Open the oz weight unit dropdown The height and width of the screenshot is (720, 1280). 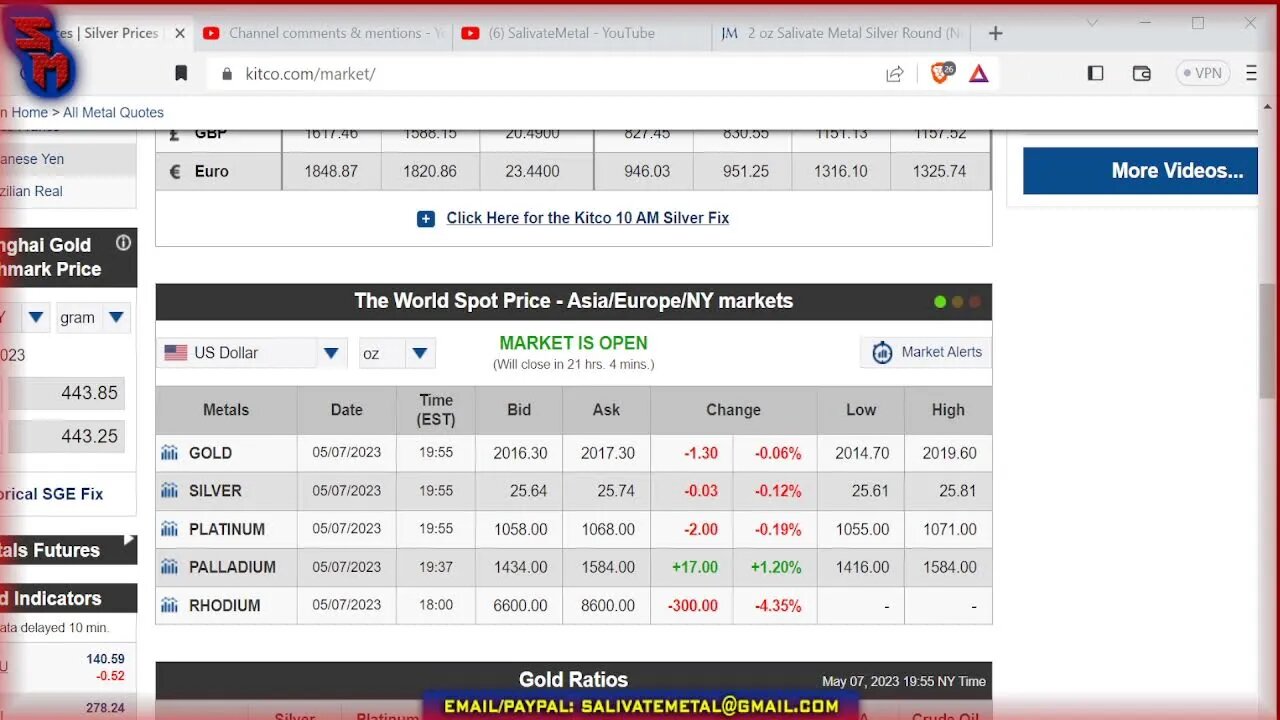click(x=397, y=352)
